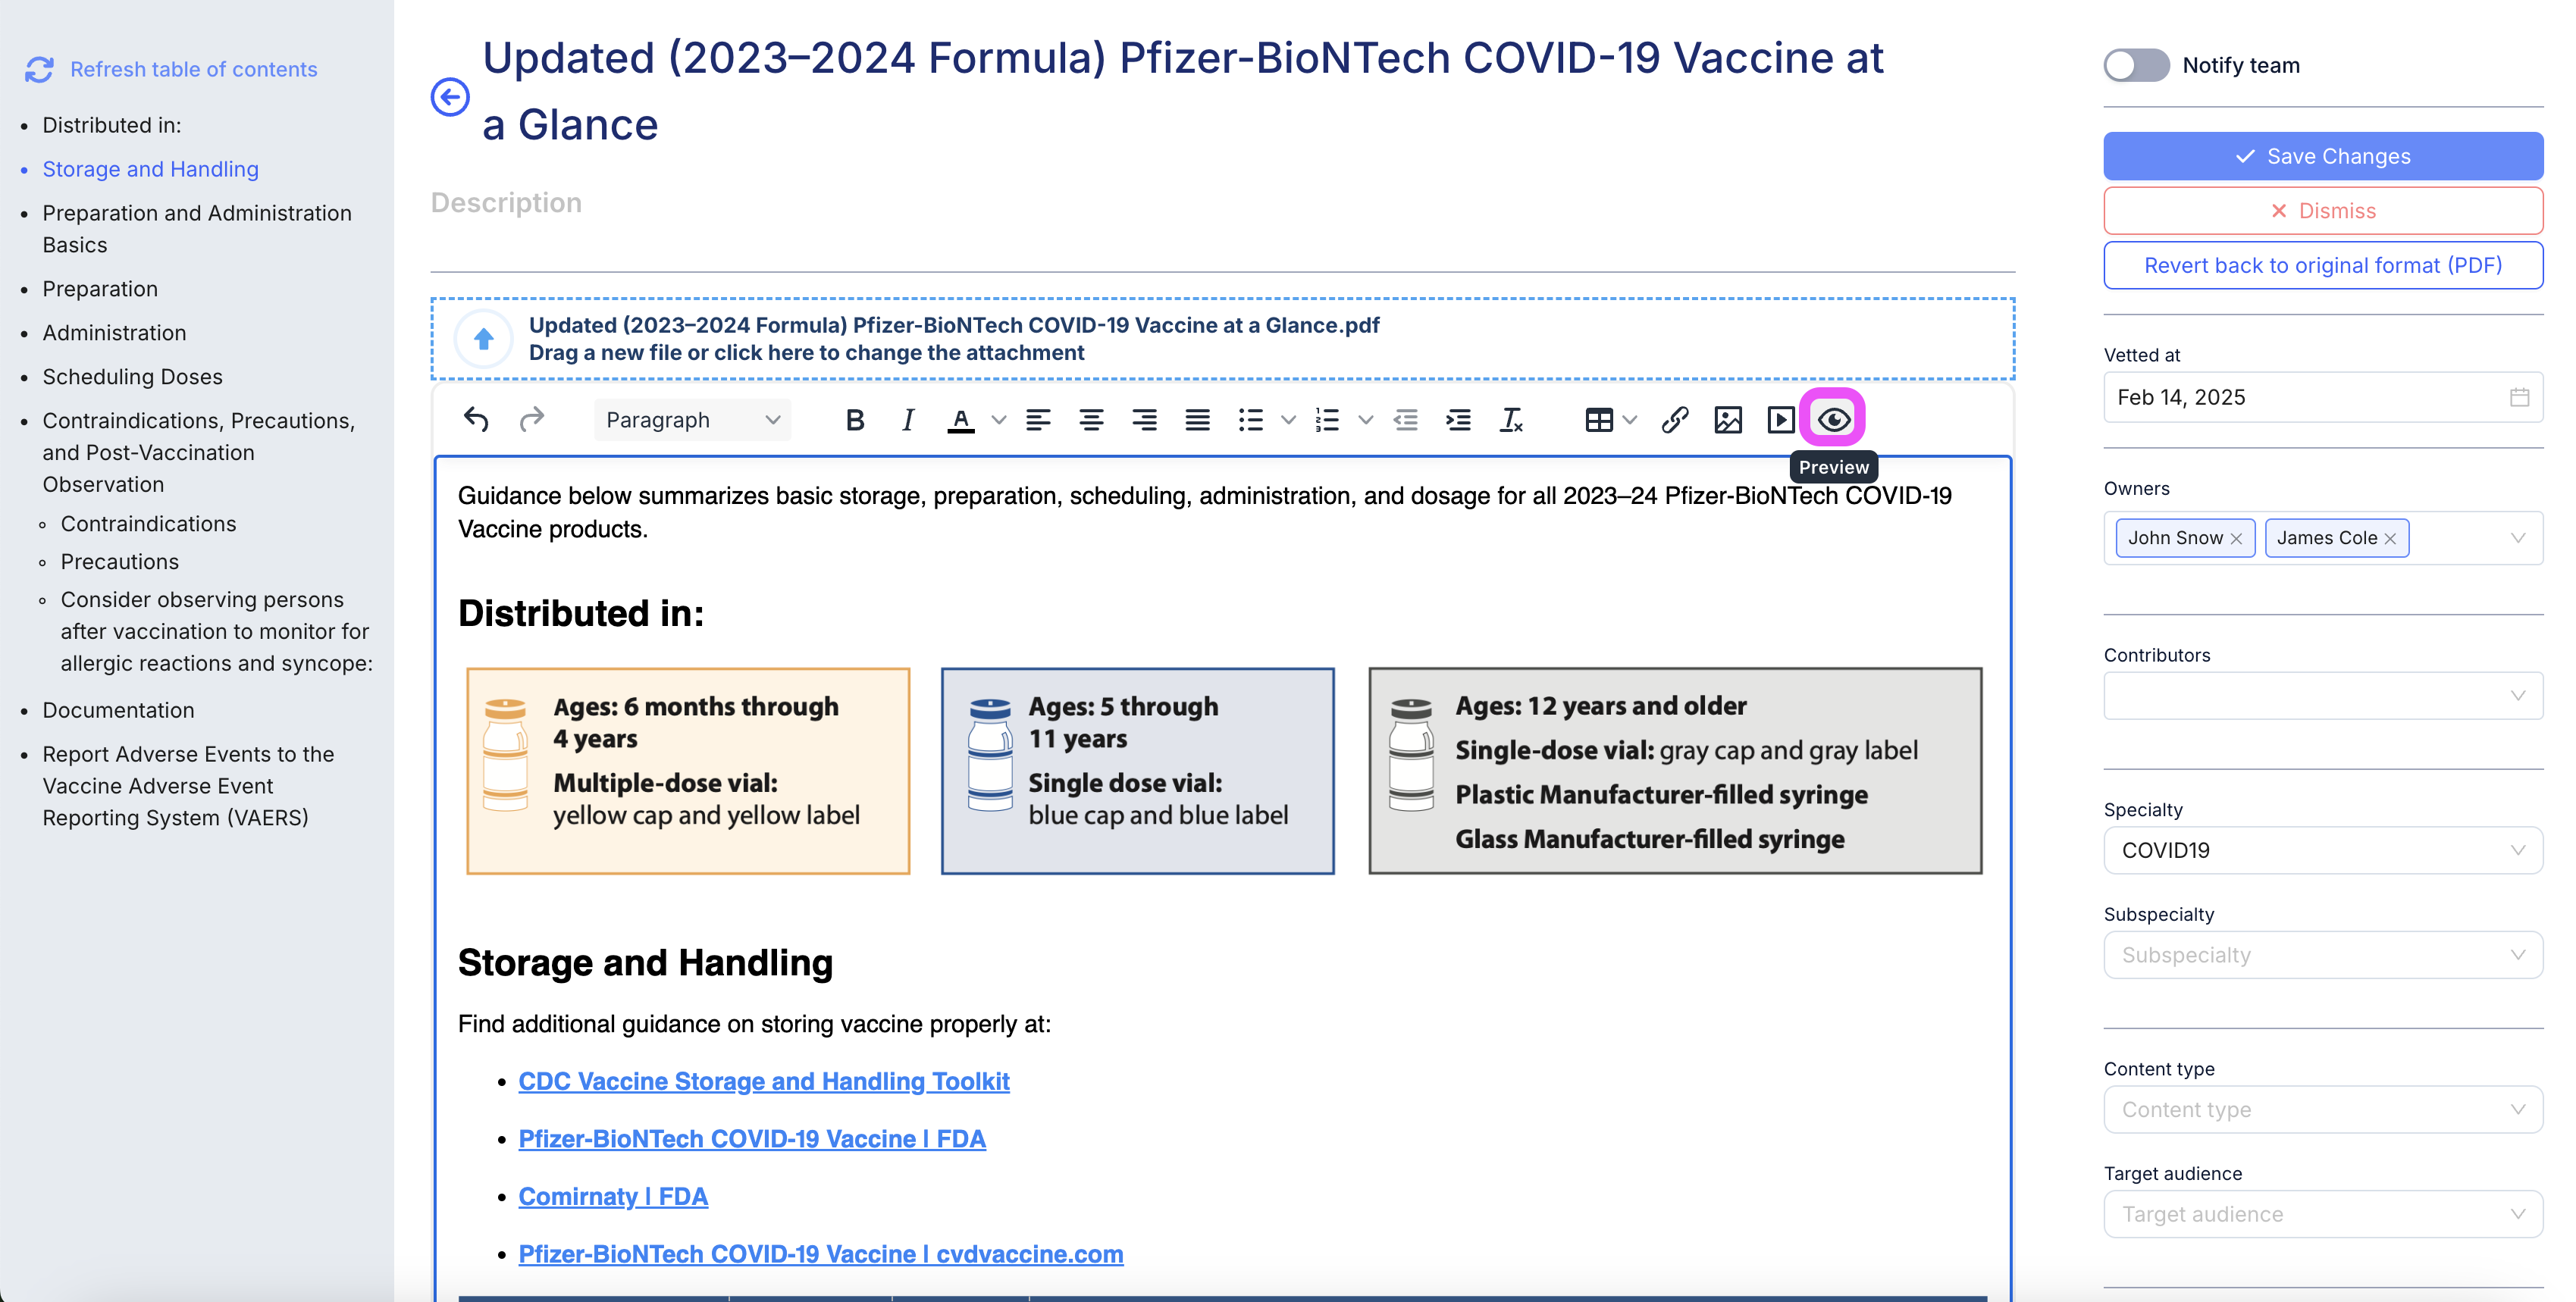
Task: Revert back to original format (PDF)
Action: tap(2323, 265)
